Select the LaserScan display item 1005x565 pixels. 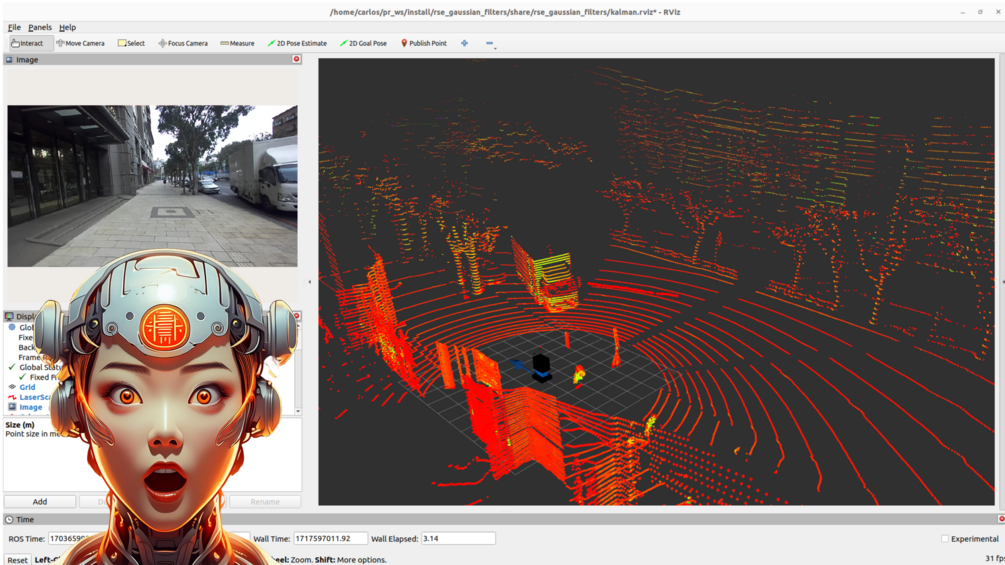[34, 397]
